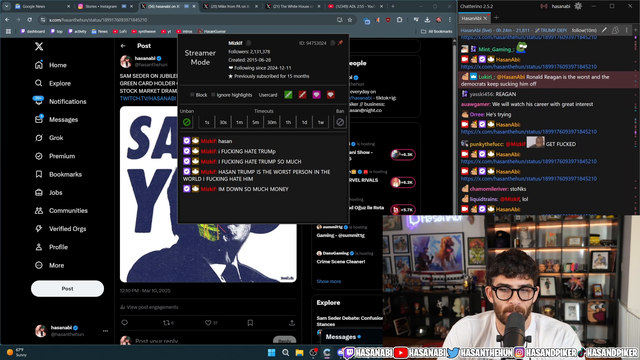Open the Windows Start button
The height and width of the screenshot is (360, 640).
271,352
